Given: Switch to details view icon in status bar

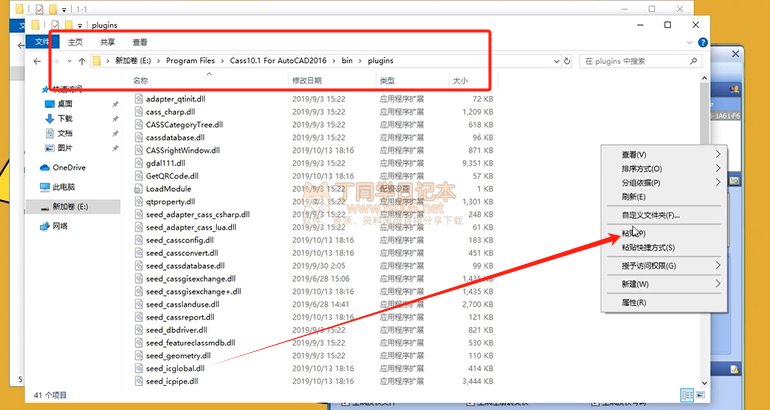Looking at the screenshot, I should pyautogui.click(x=687, y=395).
